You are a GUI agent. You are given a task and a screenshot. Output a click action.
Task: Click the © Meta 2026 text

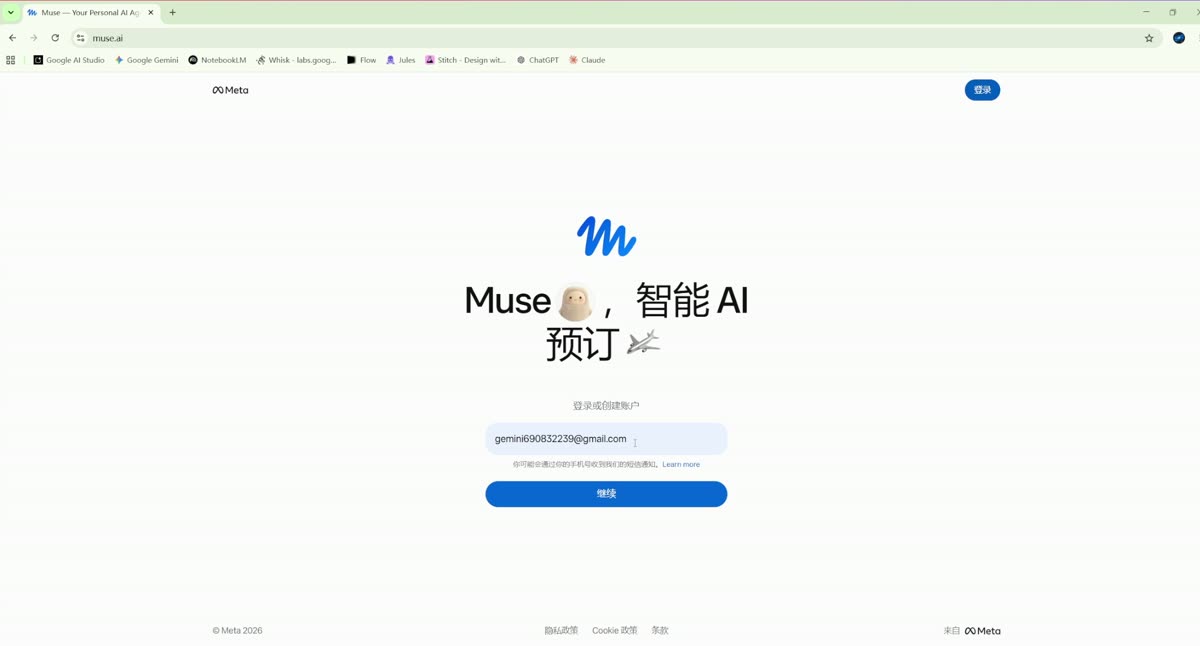pyautogui.click(x=237, y=631)
